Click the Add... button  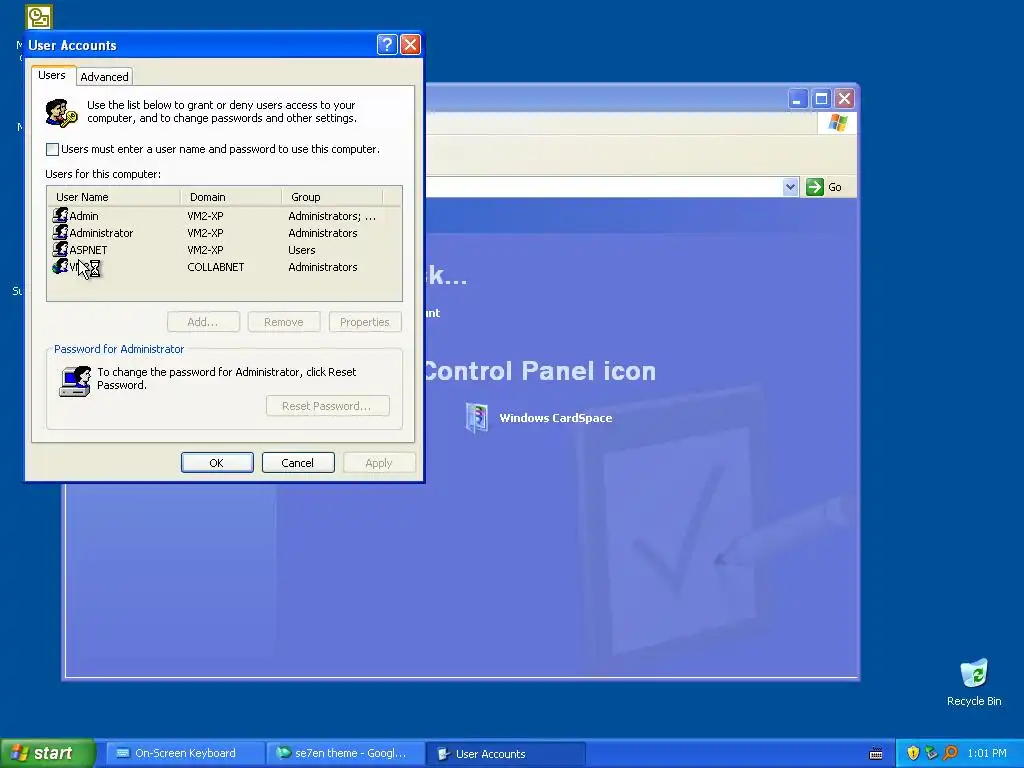[x=203, y=322]
